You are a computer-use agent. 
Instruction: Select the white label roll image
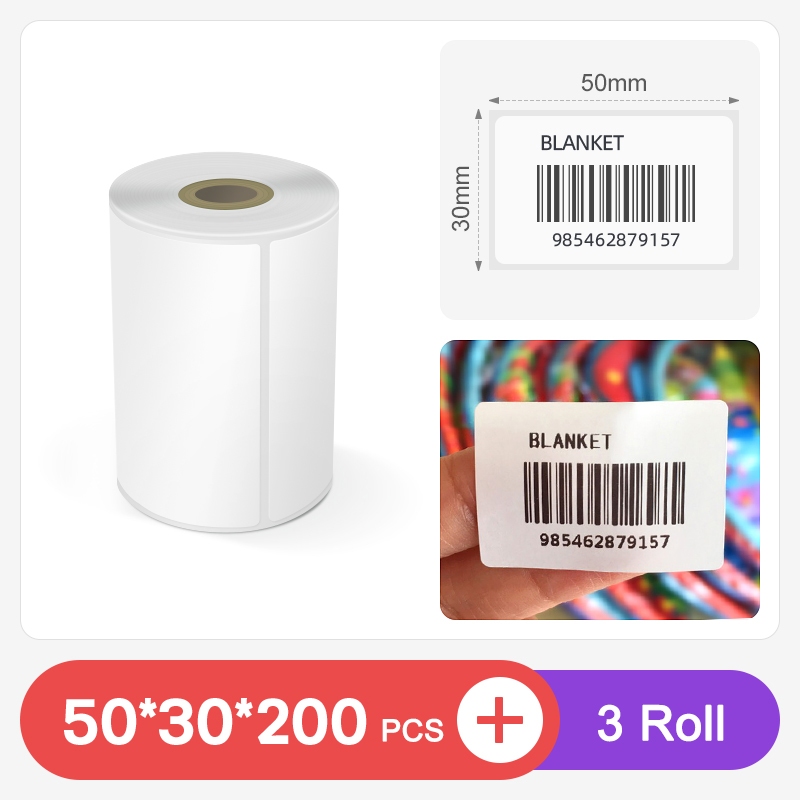(x=223, y=342)
